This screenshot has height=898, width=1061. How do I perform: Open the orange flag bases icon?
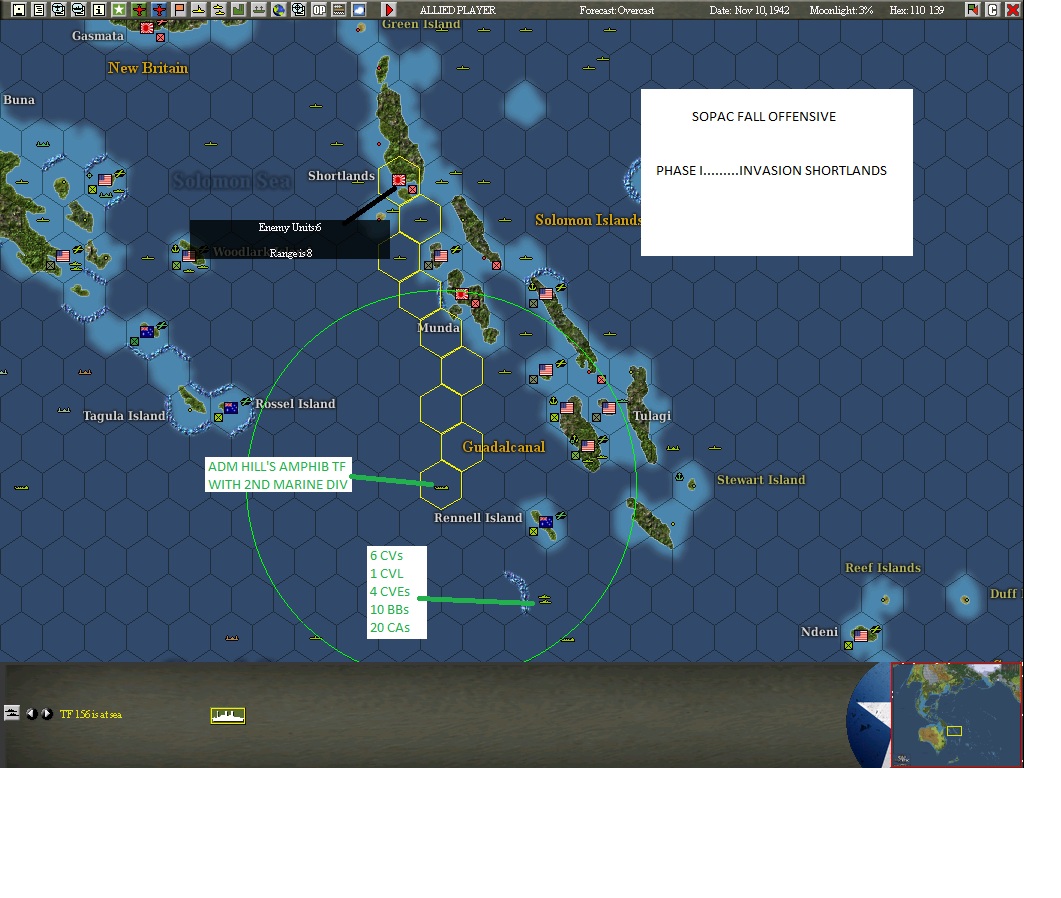tap(179, 9)
